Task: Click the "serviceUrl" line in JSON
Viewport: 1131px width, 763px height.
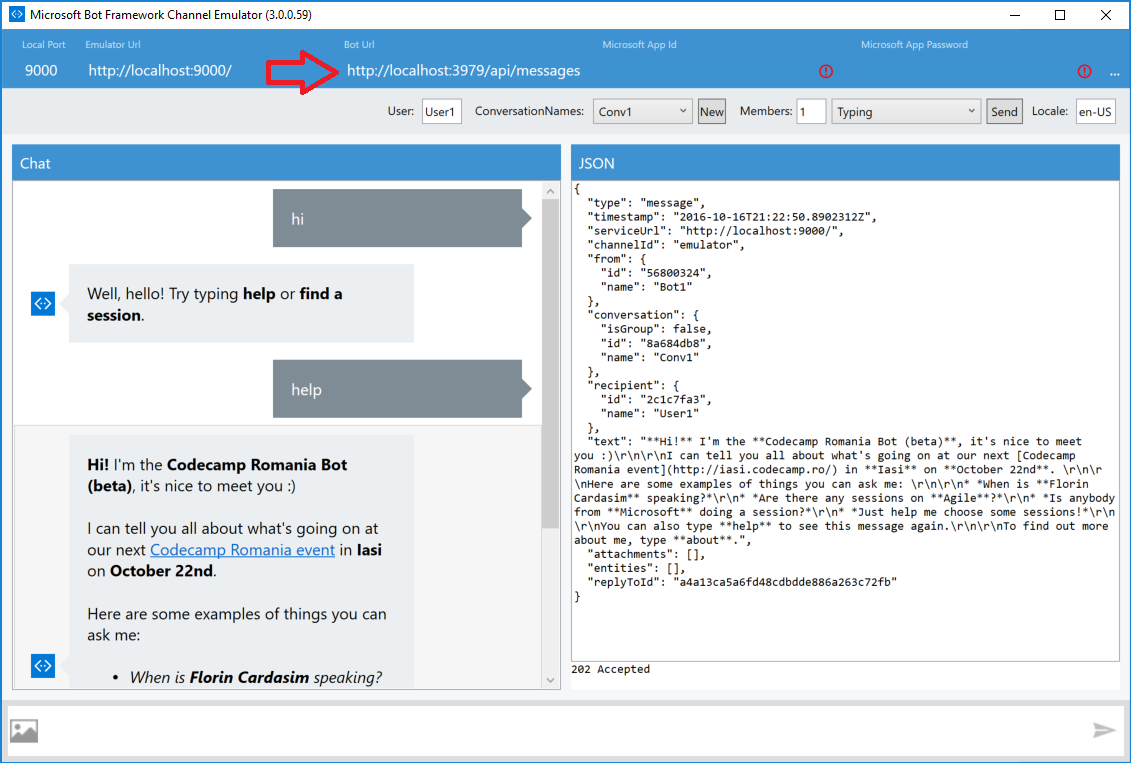Action: pos(716,231)
